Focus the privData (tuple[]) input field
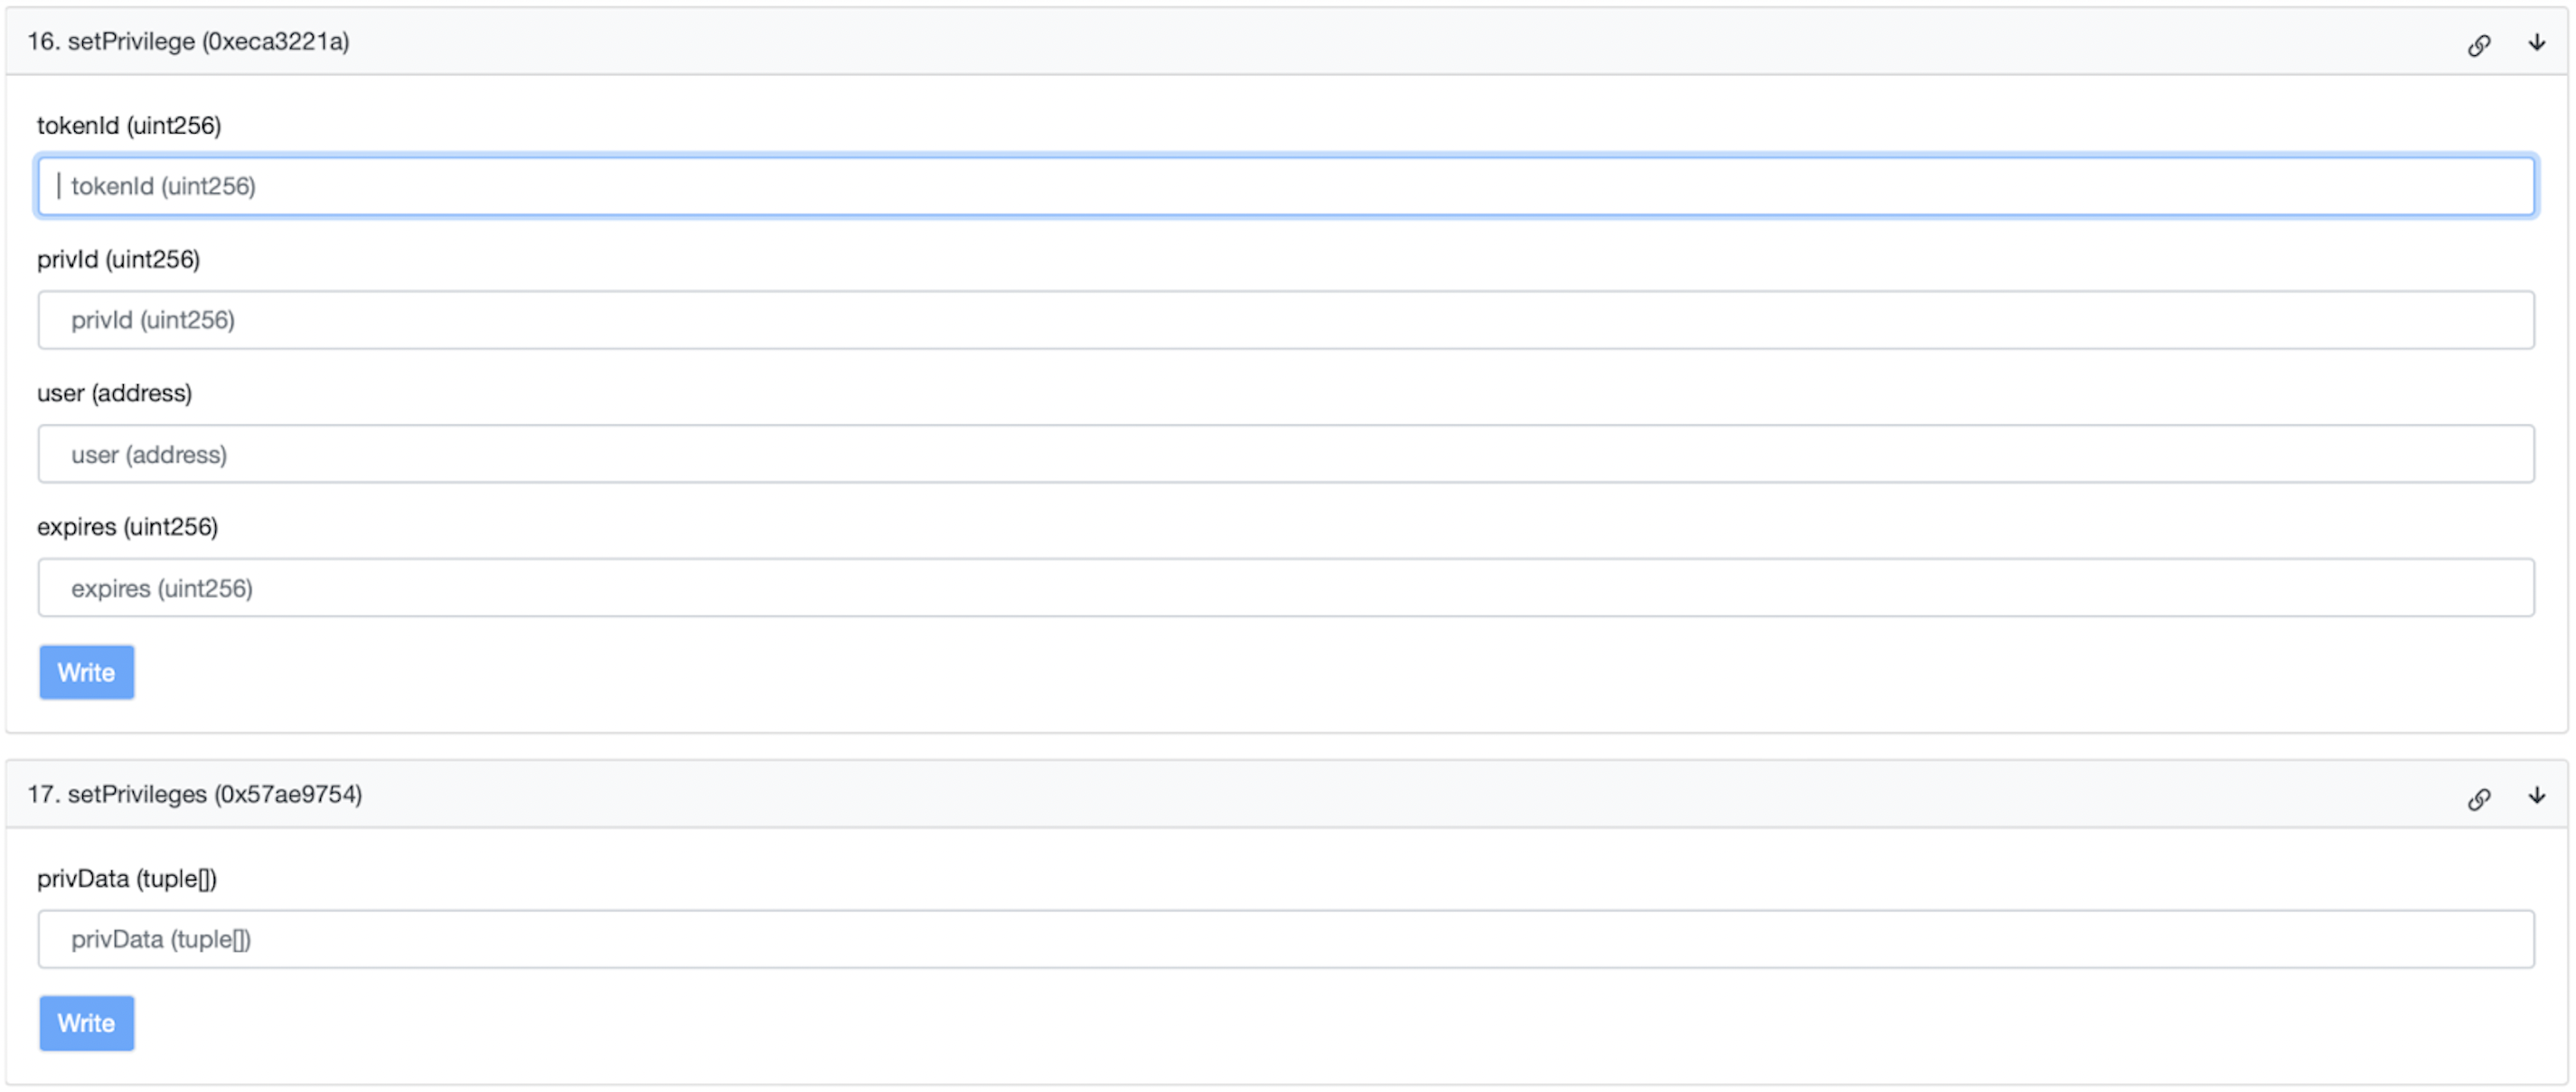 coord(1286,939)
